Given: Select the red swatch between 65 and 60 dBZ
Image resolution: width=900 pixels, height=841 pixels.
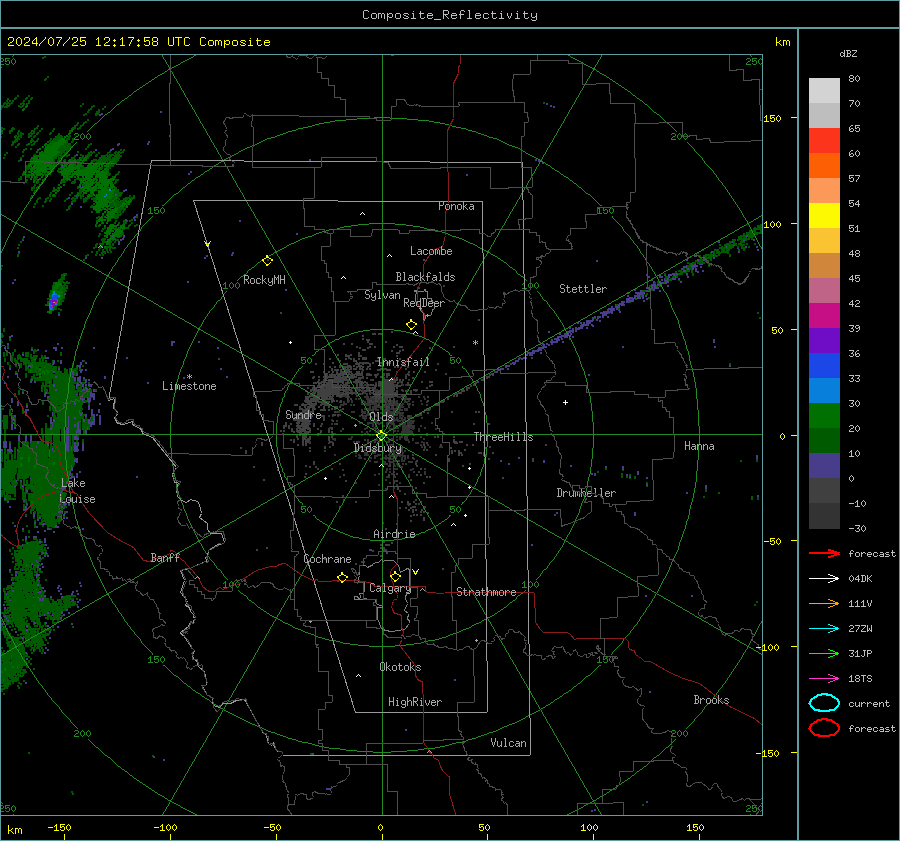Looking at the screenshot, I should point(824,141).
